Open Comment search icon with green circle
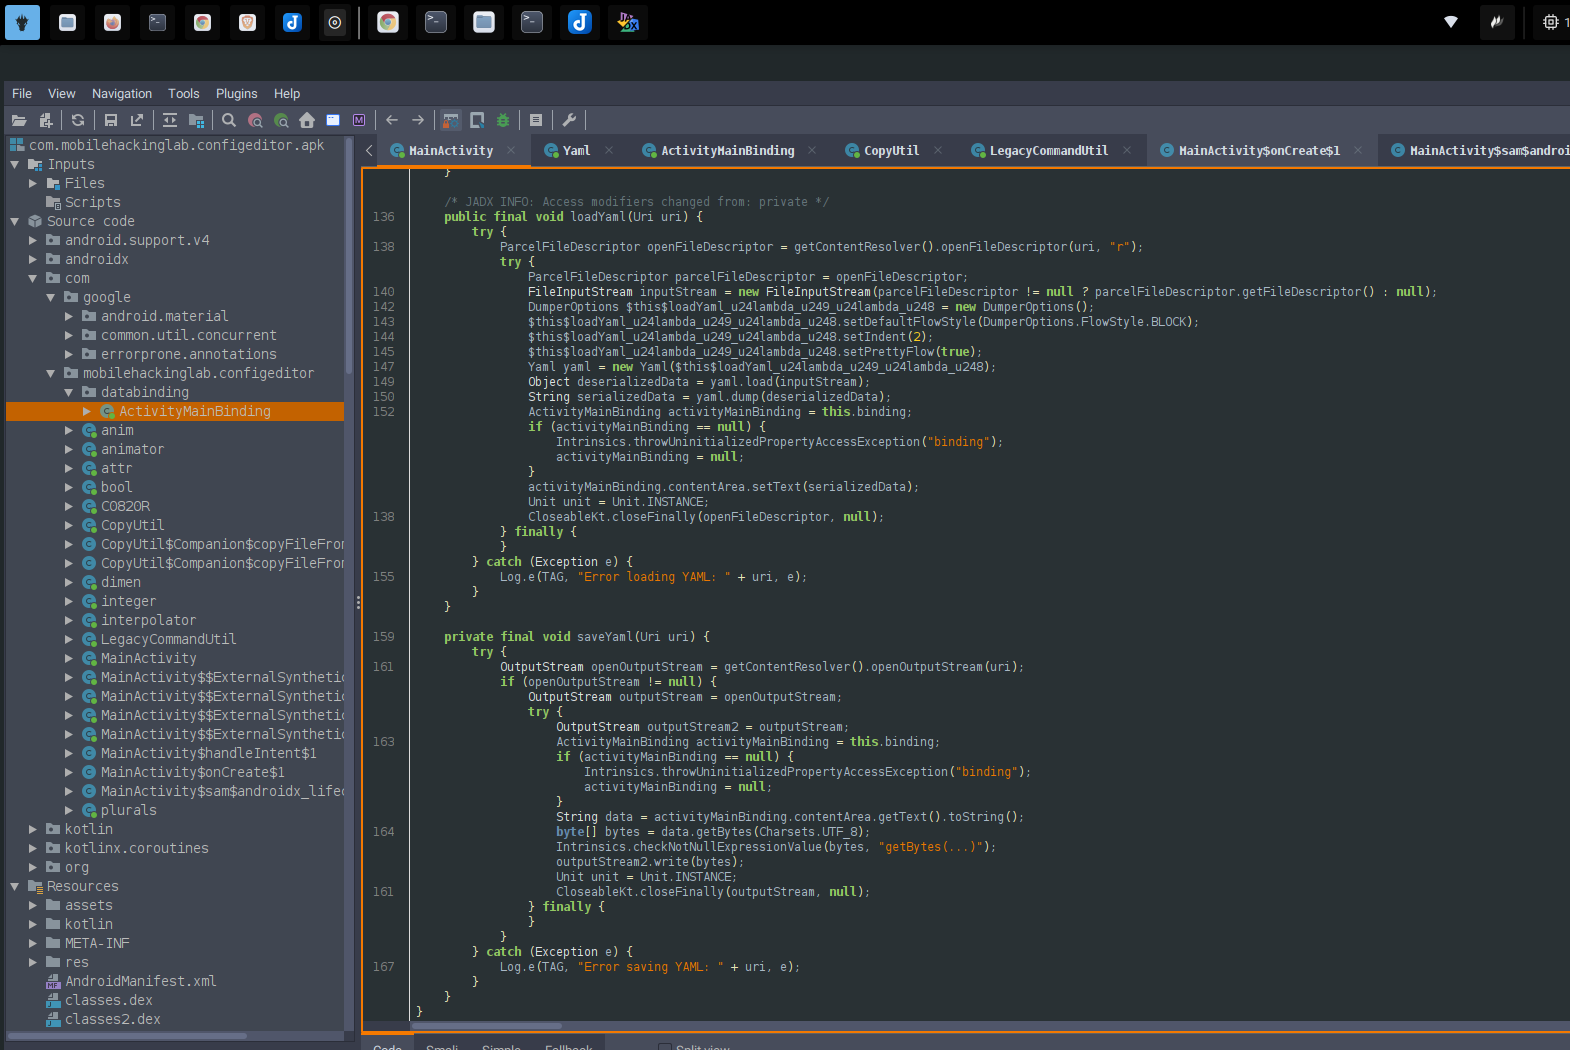The width and height of the screenshot is (1570, 1050). pyautogui.click(x=281, y=120)
